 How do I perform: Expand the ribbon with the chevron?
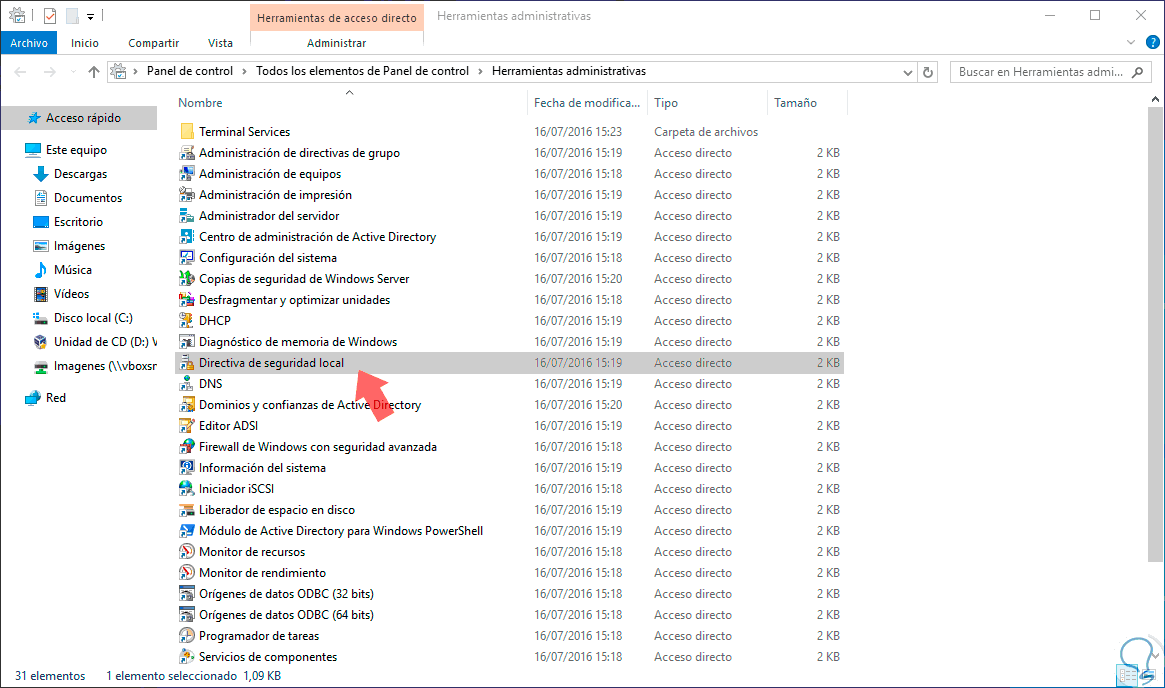1131,42
